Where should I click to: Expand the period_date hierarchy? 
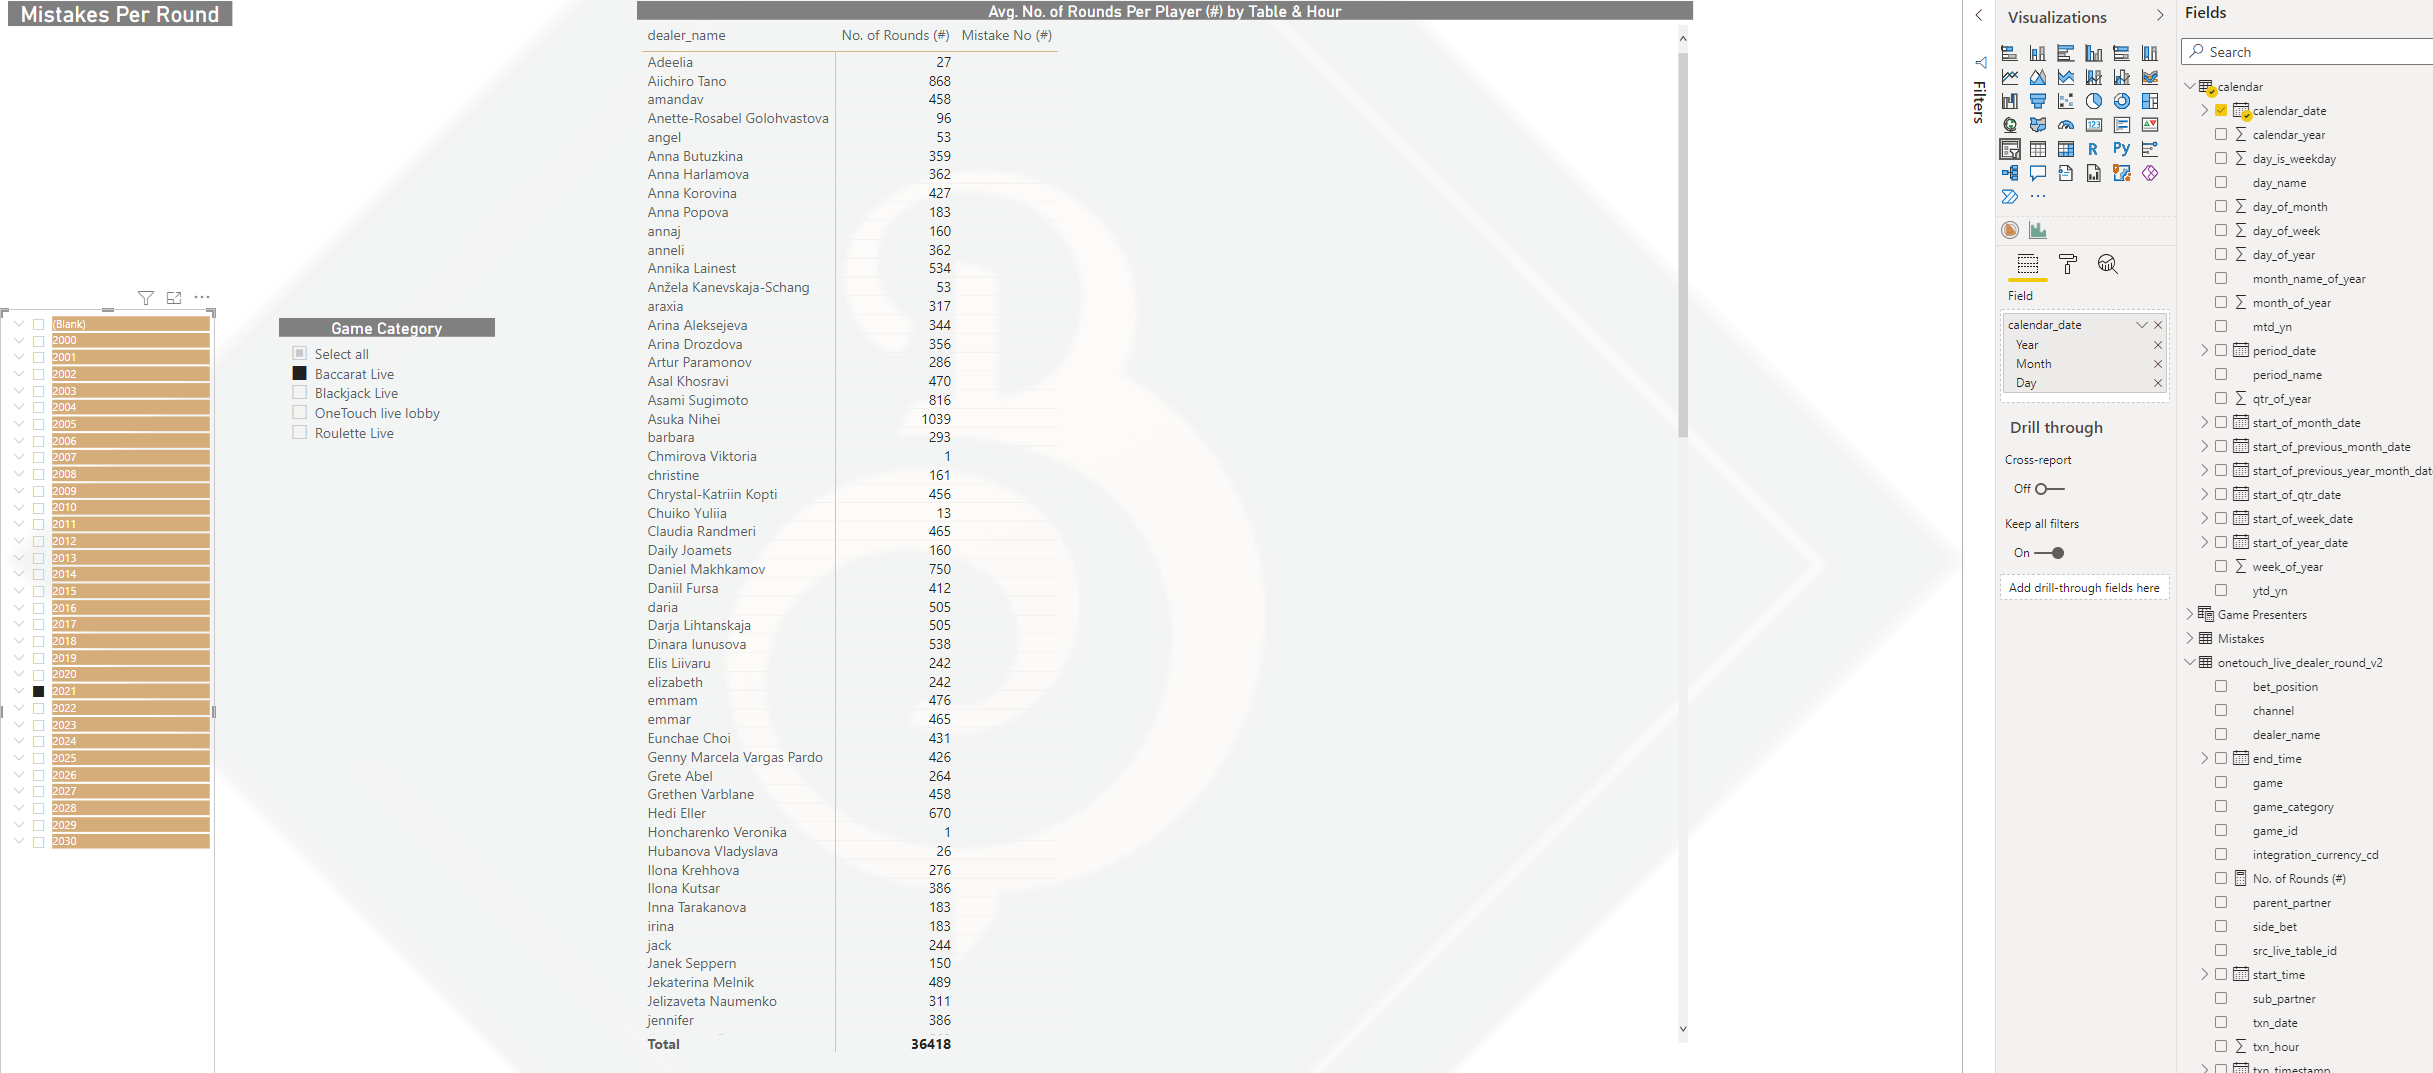pos(2204,350)
